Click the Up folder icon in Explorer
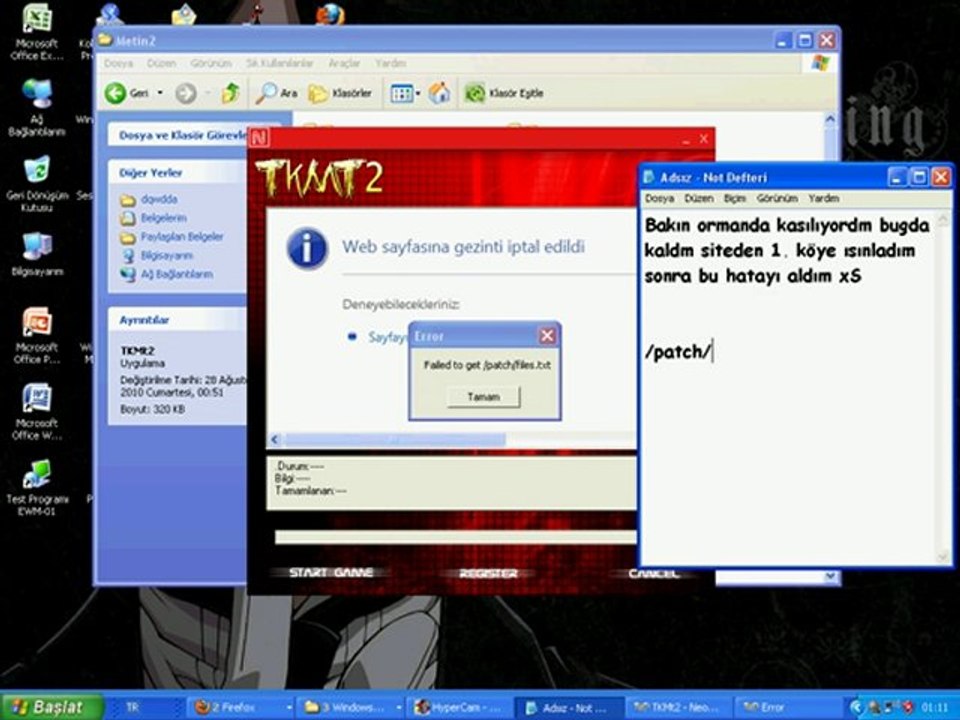 point(231,93)
